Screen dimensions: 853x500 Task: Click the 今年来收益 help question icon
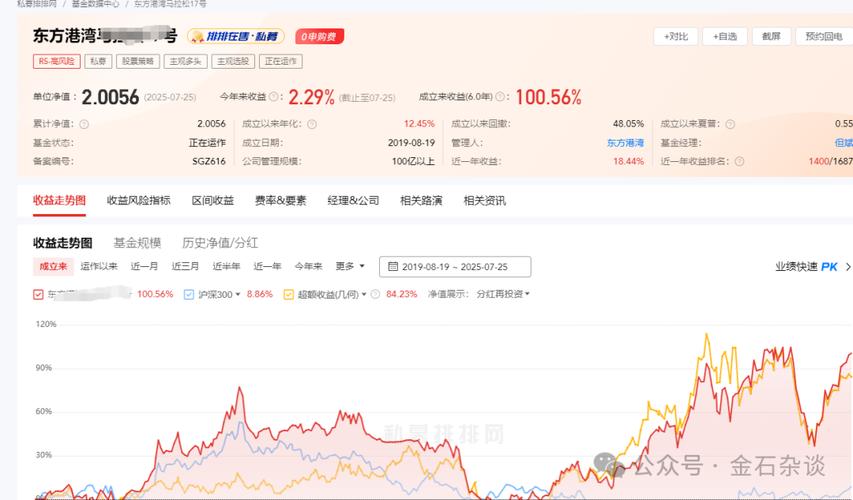(x=273, y=97)
